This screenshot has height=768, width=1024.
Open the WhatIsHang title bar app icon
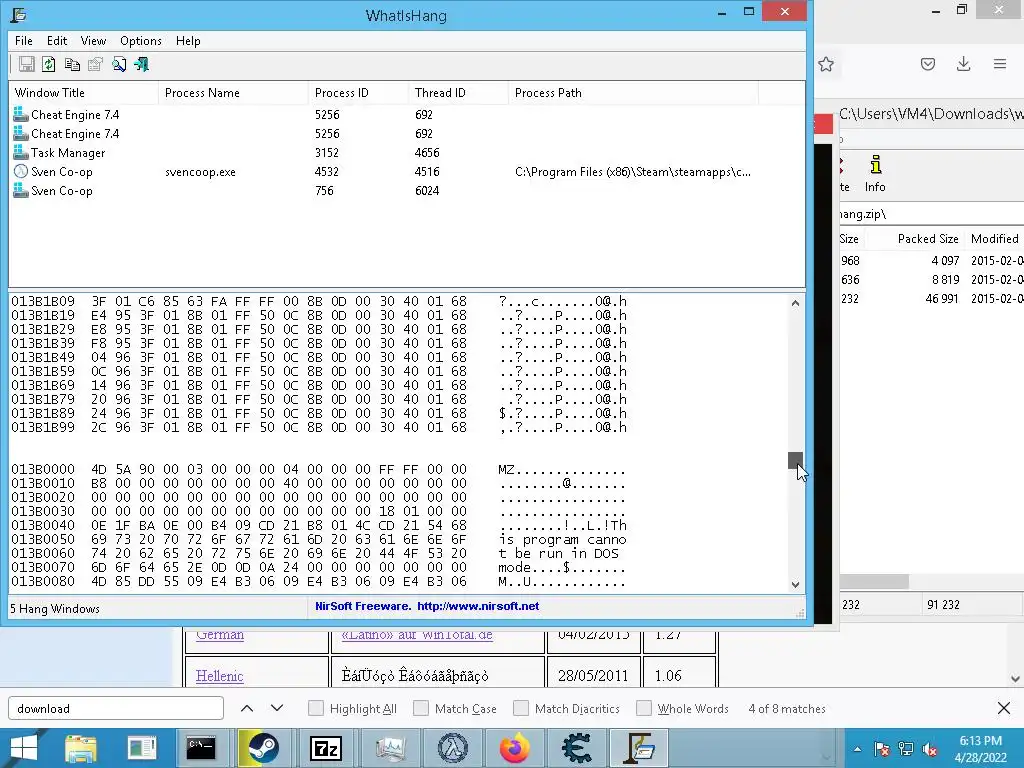(x=19, y=14)
